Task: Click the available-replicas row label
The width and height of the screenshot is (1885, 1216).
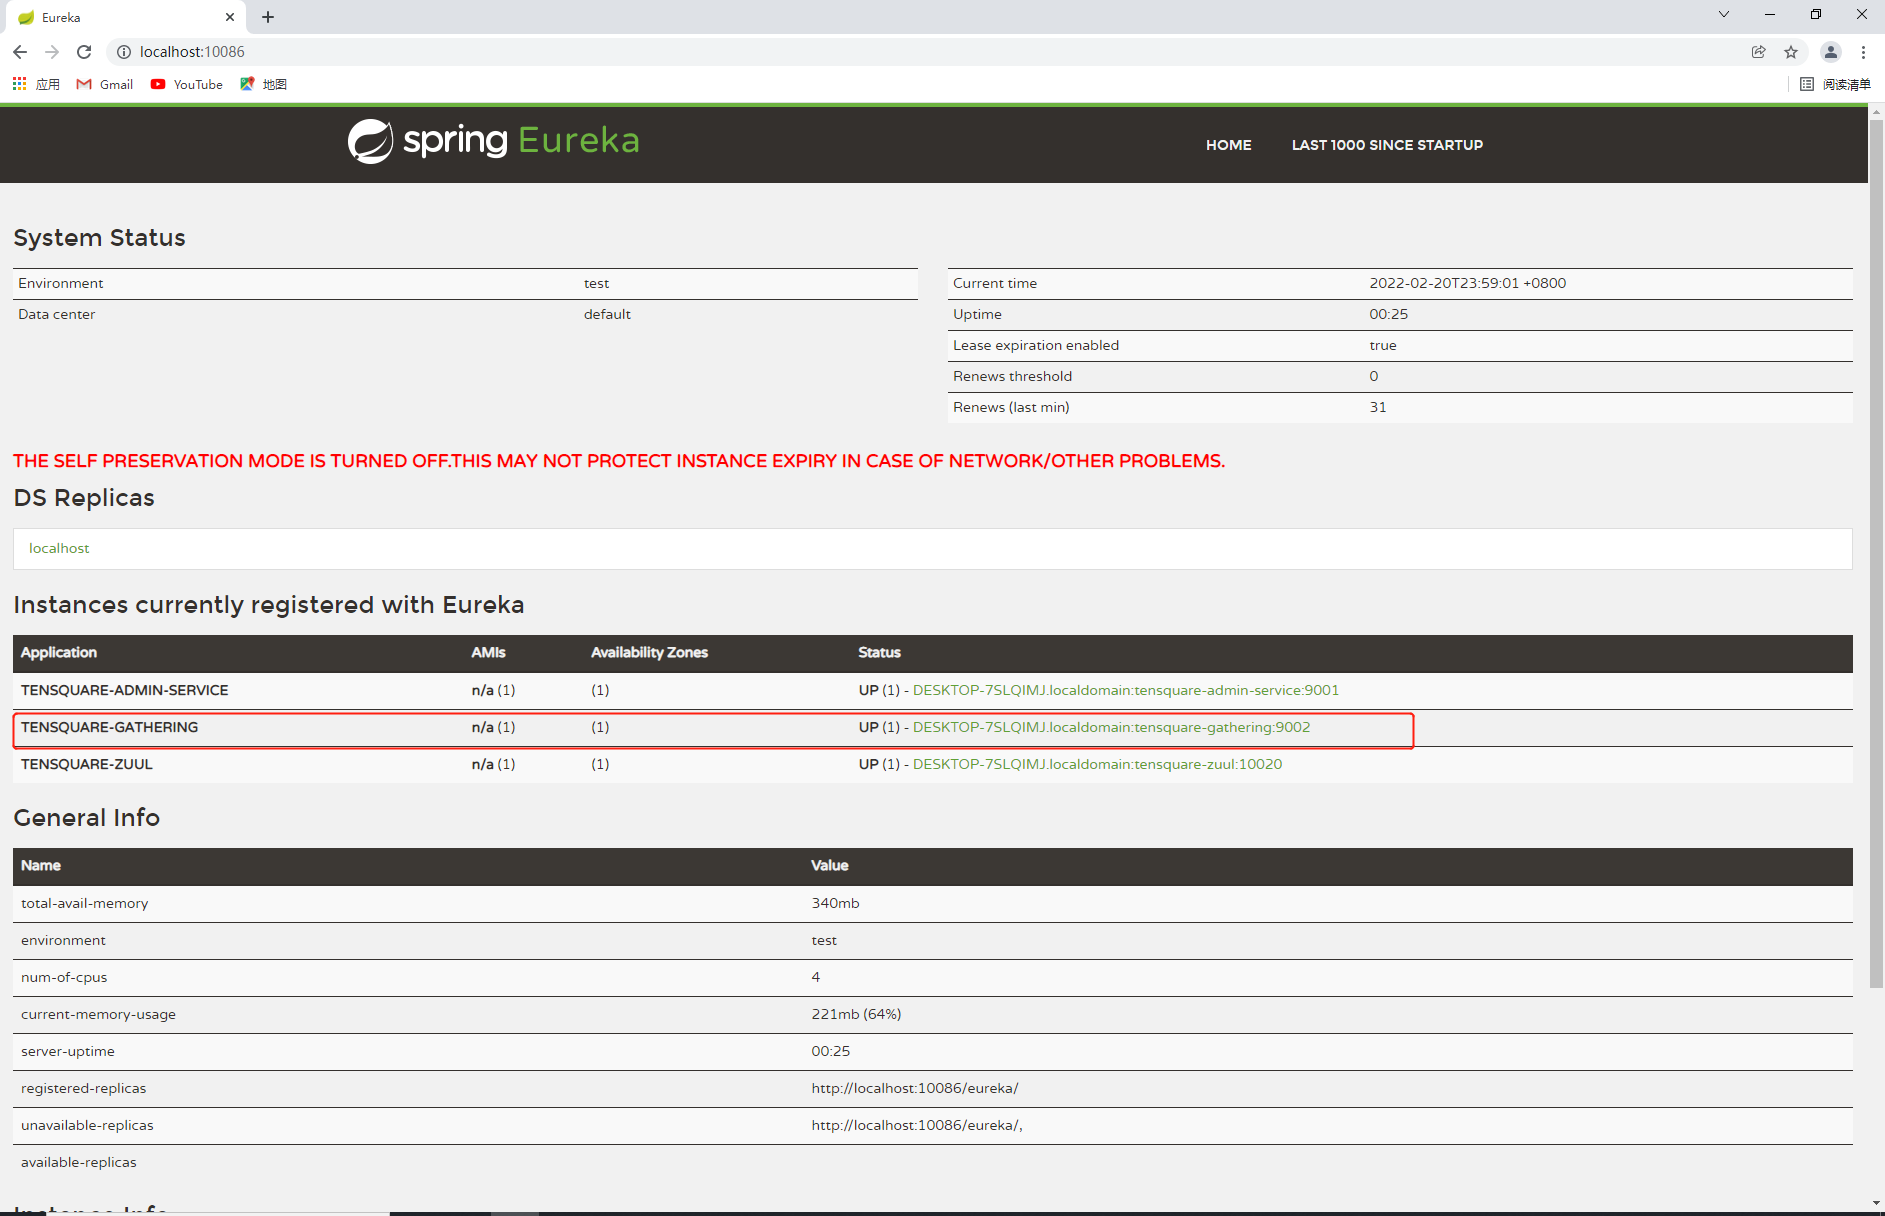Action: coord(78,1162)
